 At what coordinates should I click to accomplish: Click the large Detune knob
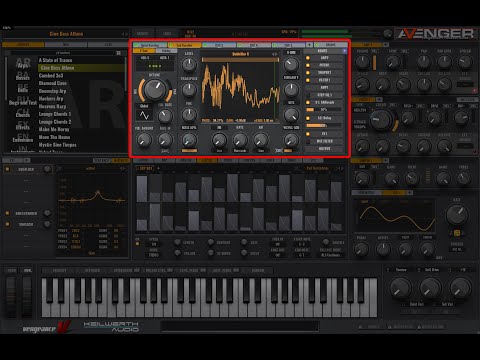[154, 90]
